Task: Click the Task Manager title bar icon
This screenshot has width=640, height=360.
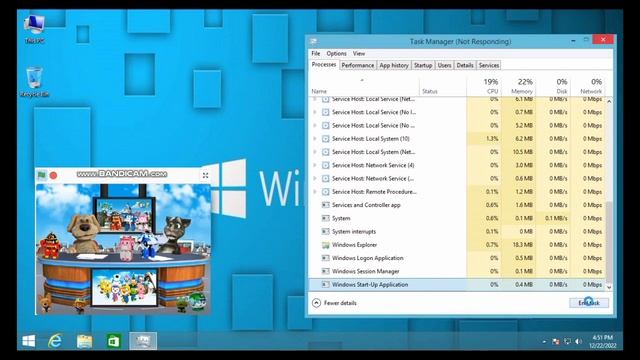Action: click(x=313, y=41)
